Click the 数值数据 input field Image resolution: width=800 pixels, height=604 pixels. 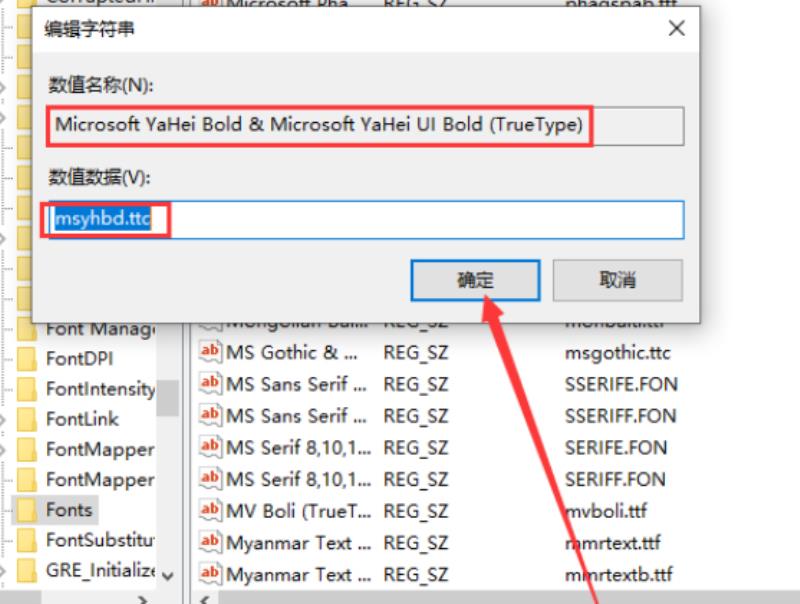[366, 220]
